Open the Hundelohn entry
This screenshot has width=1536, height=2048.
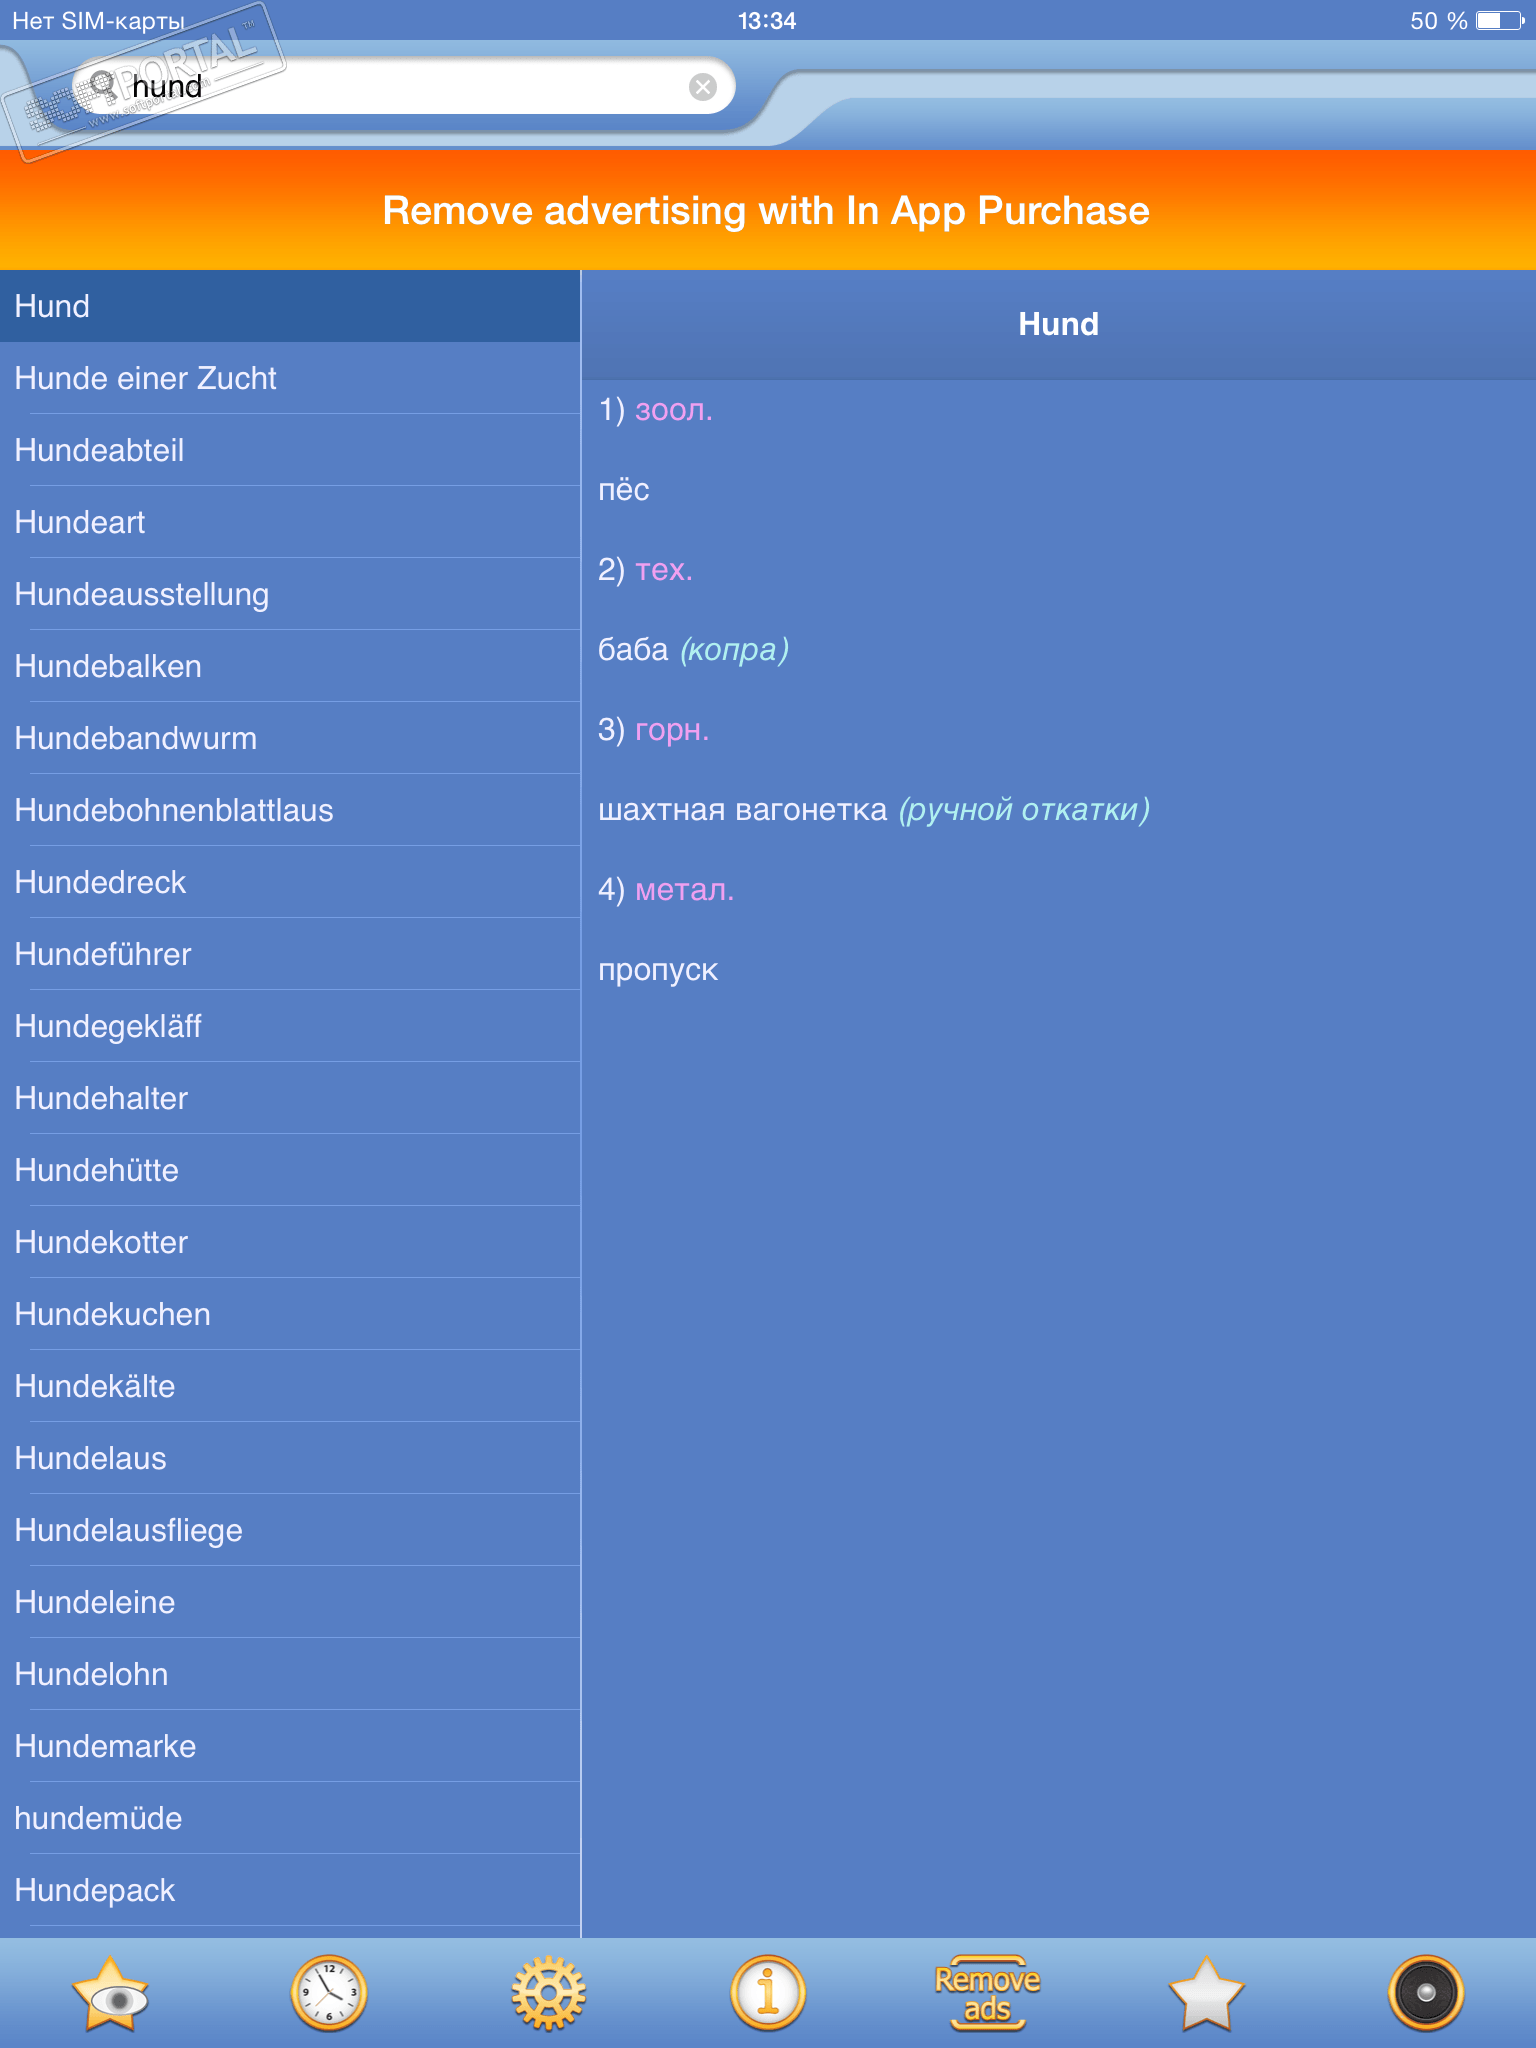click(290, 1674)
